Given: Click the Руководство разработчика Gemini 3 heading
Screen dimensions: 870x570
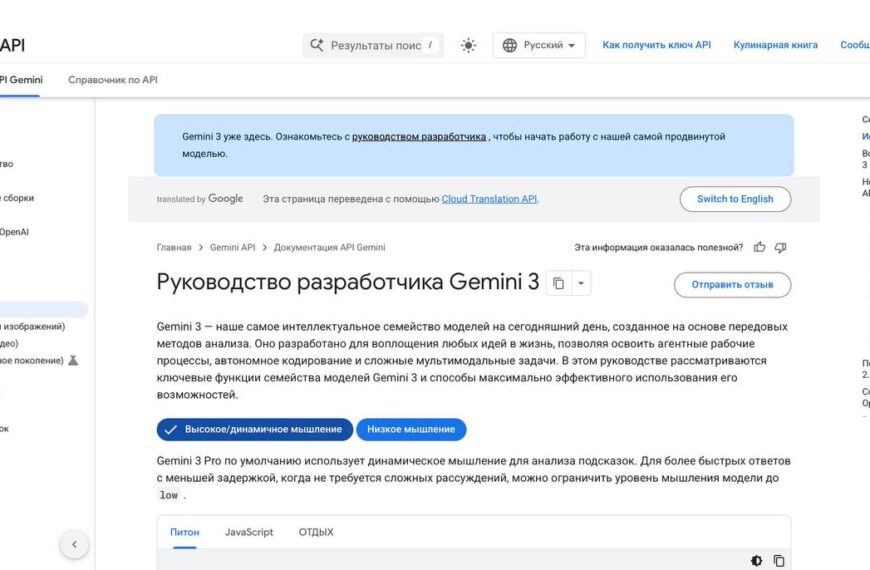Looking at the screenshot, I should [x=348, y=282].
